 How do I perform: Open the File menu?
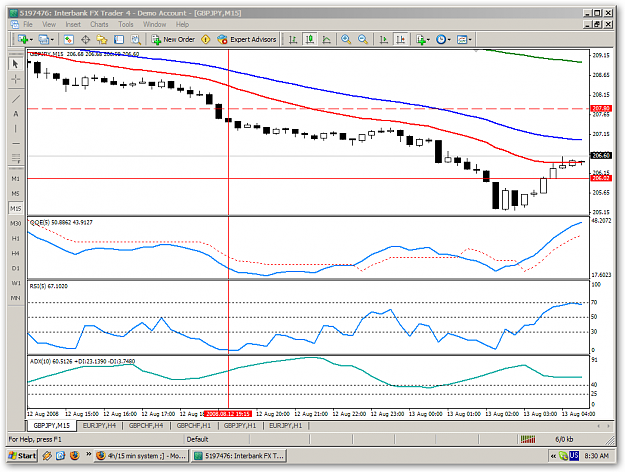[28, 24]
